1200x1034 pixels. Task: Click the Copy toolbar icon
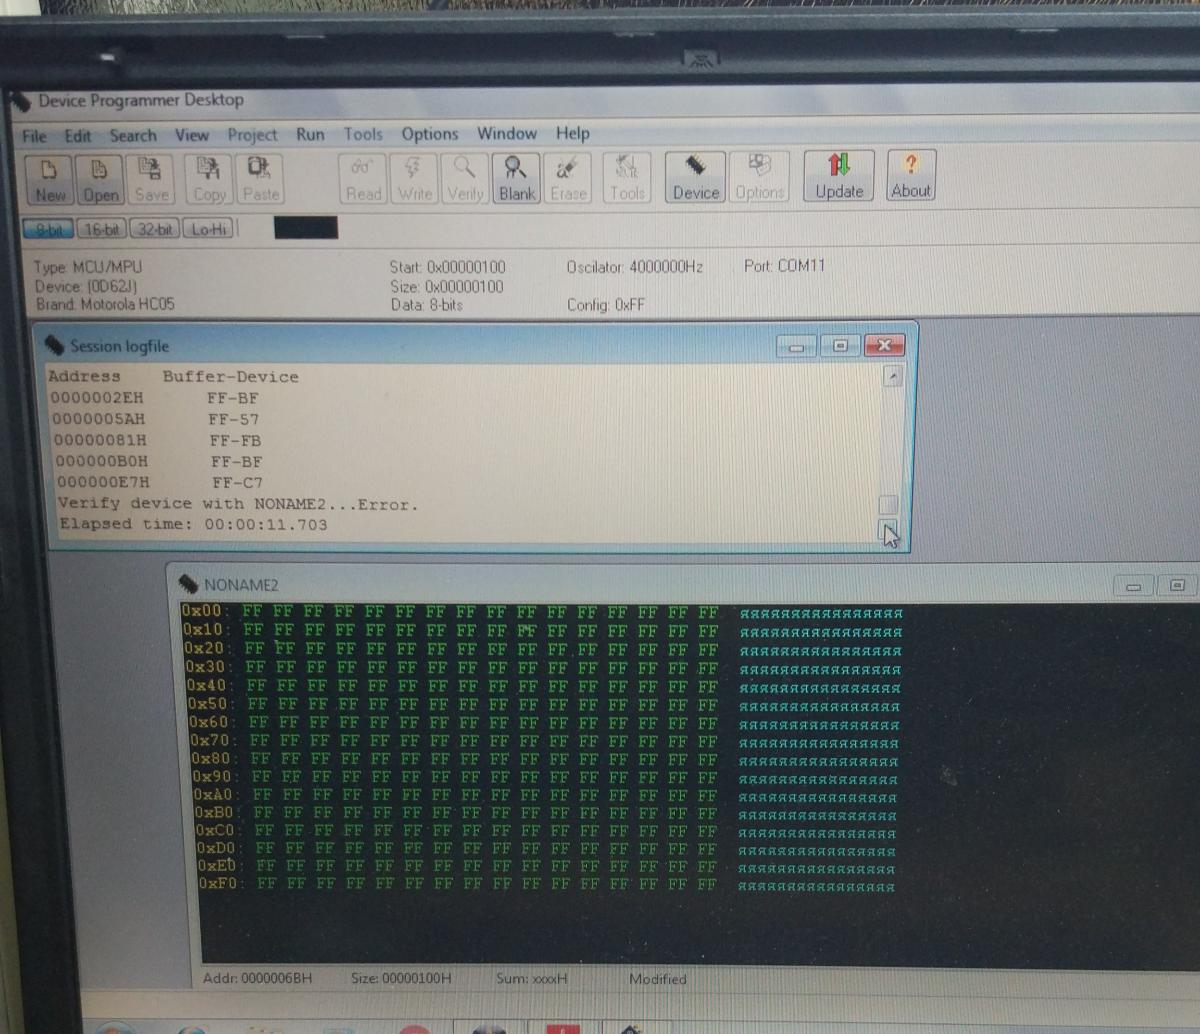[209, 180]
